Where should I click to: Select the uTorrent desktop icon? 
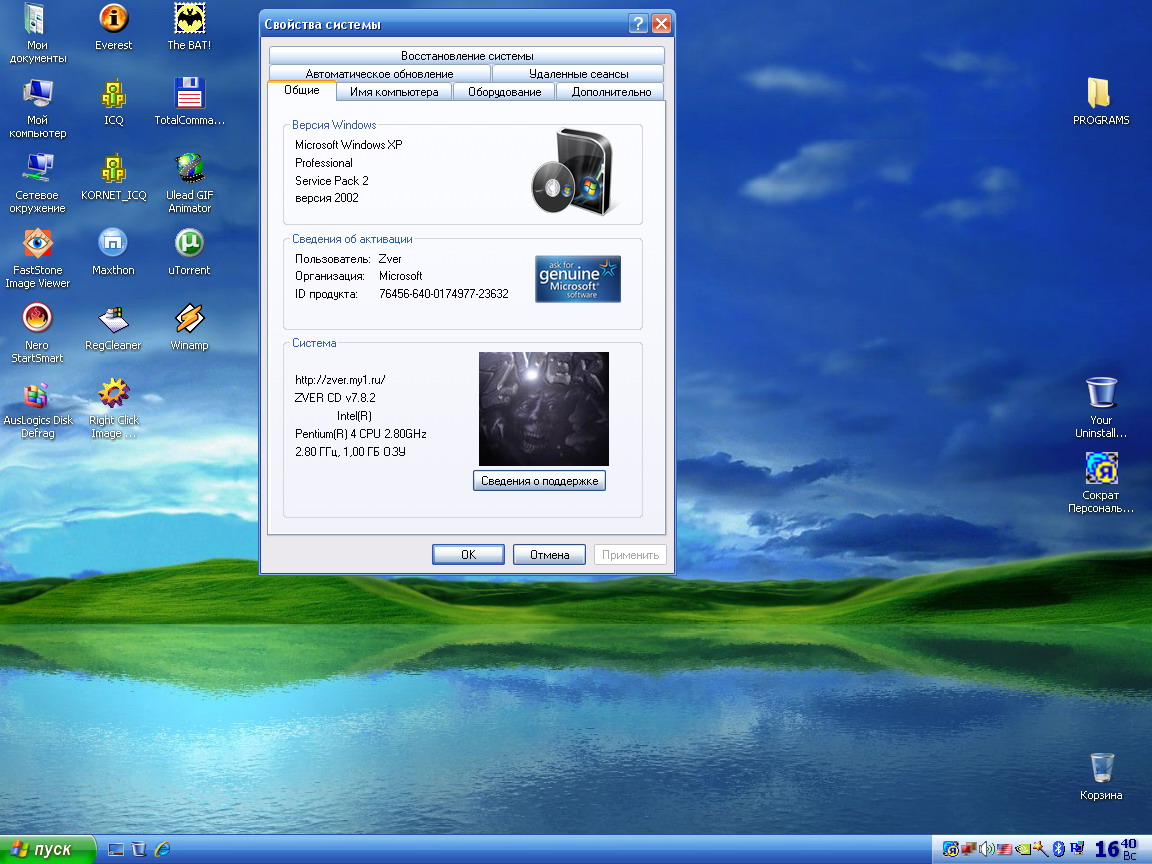click(189, 251)
